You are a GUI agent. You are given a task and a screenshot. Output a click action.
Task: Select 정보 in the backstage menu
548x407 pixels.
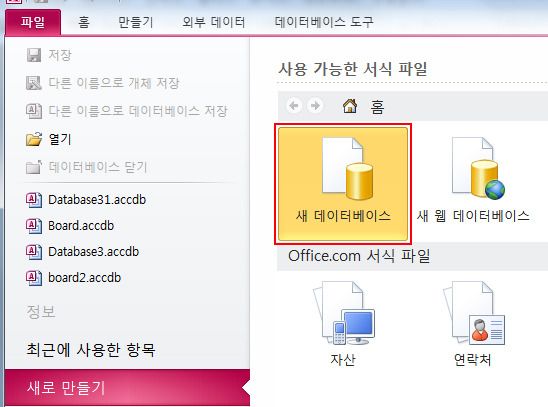click(x=41, y=312)
